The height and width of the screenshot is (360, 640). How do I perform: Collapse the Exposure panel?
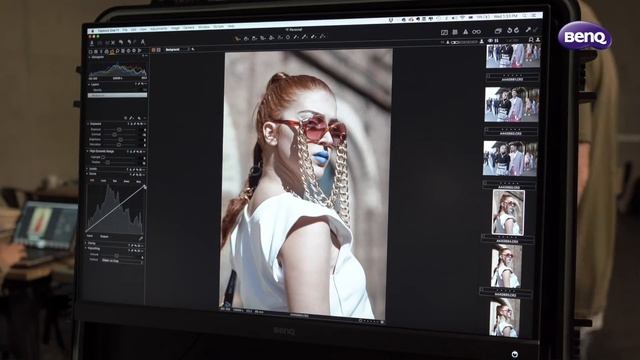[88, 124]
